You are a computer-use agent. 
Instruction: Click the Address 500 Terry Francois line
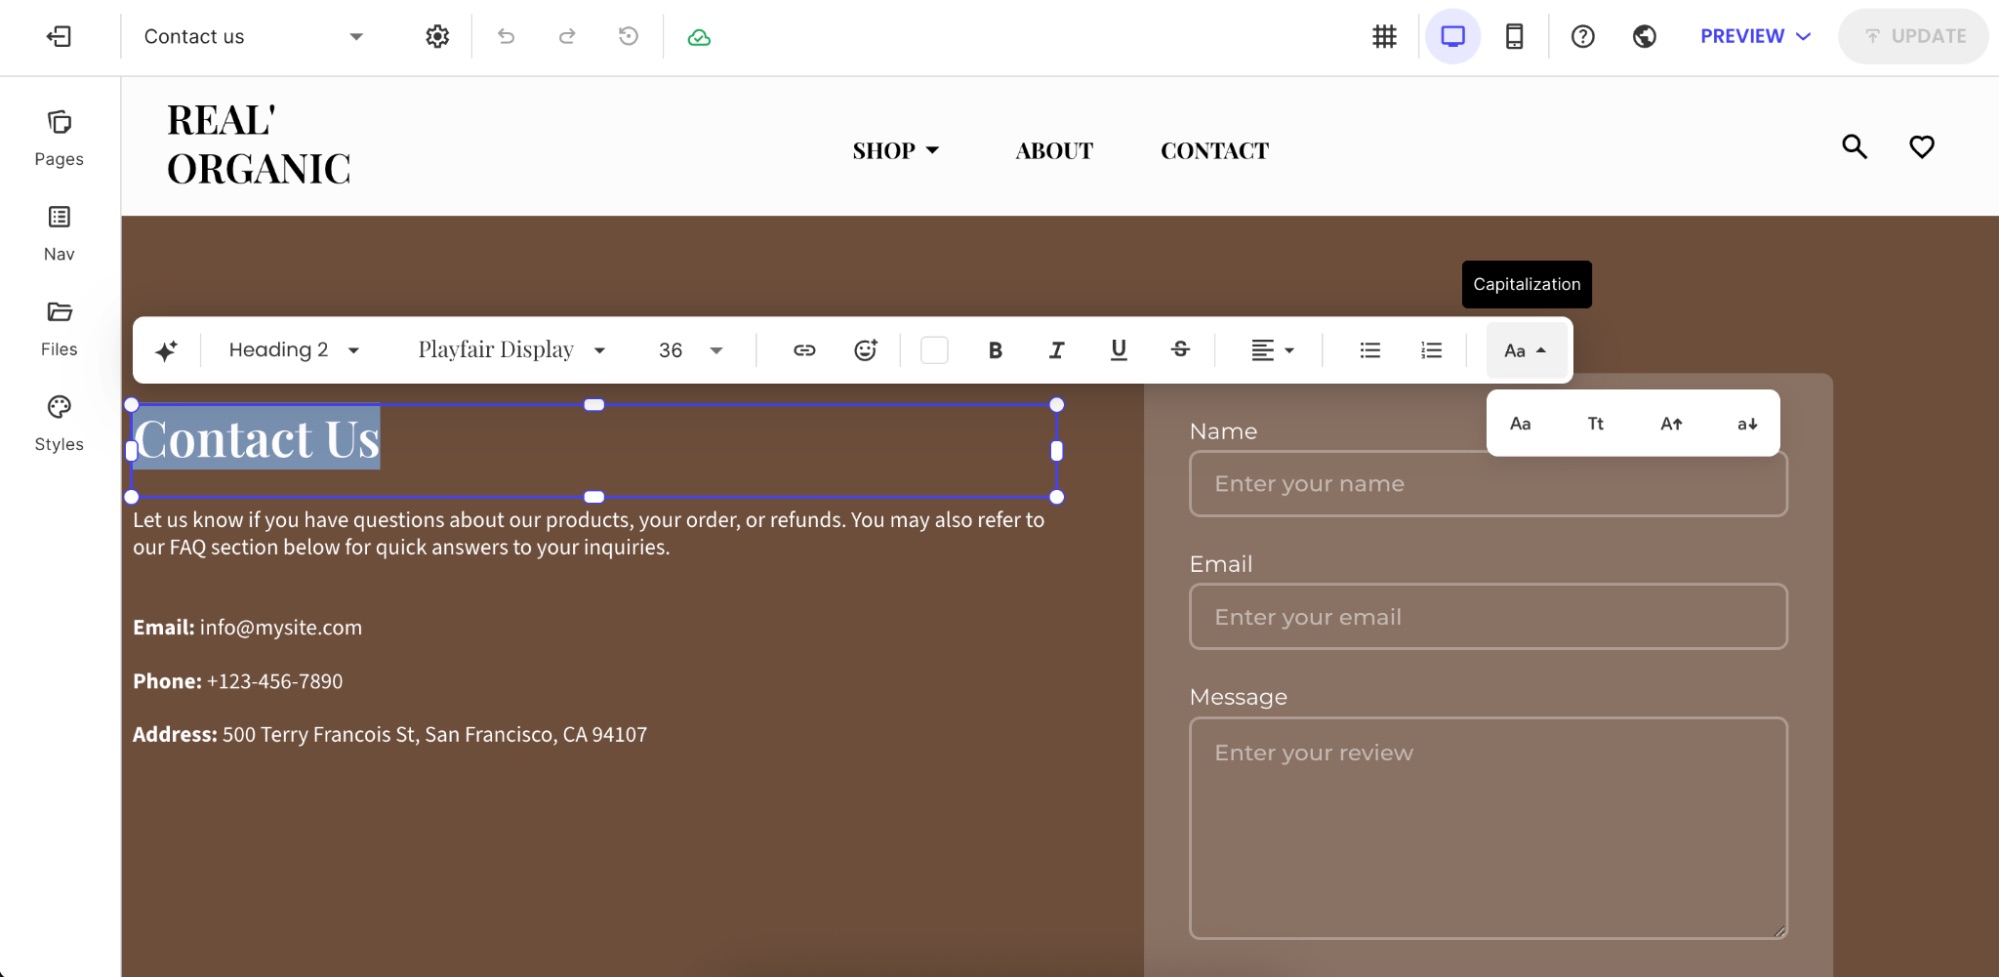pyautogui.click(x=390, y=735)
